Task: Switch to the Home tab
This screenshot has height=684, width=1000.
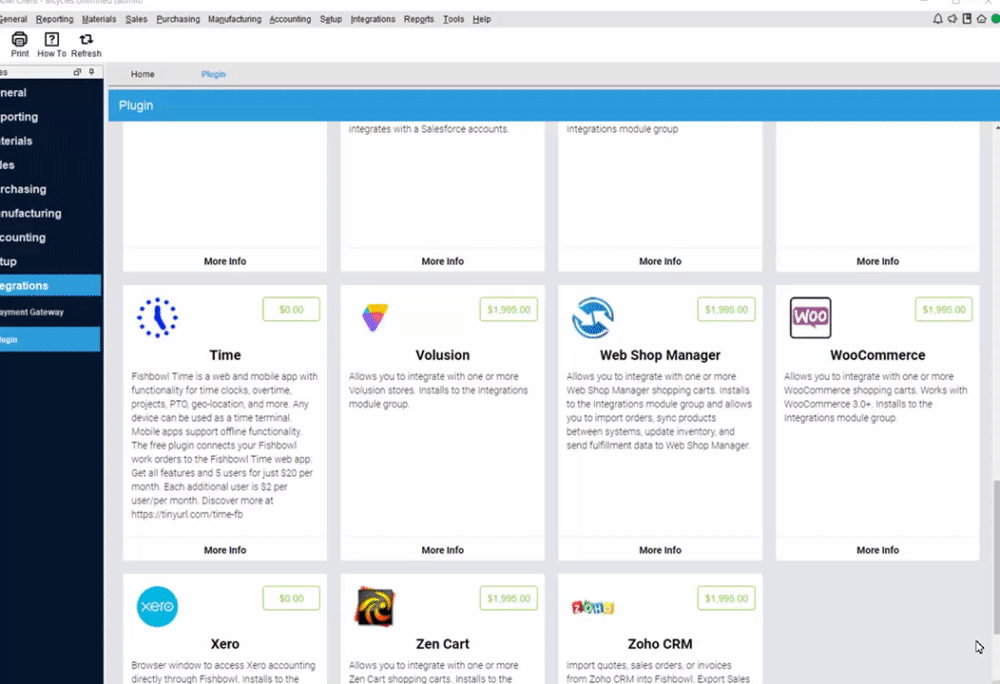Action: point(143,74)
